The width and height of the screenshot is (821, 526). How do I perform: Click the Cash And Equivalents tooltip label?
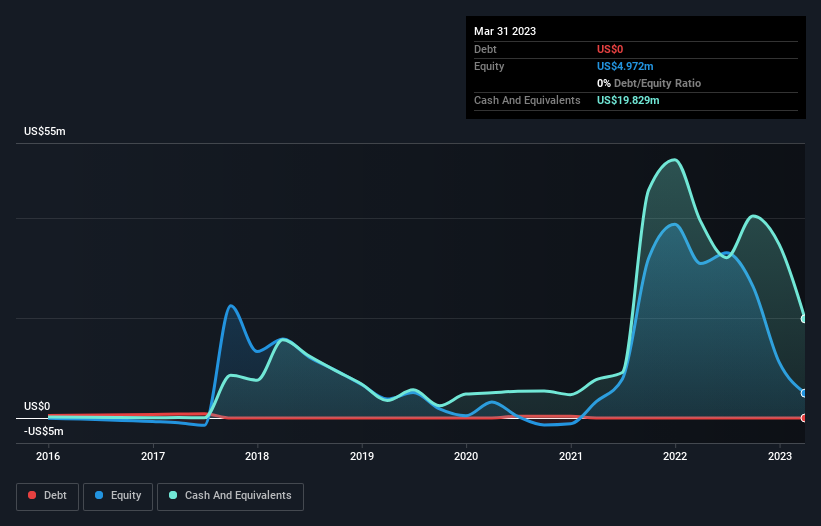coord(527,100)
